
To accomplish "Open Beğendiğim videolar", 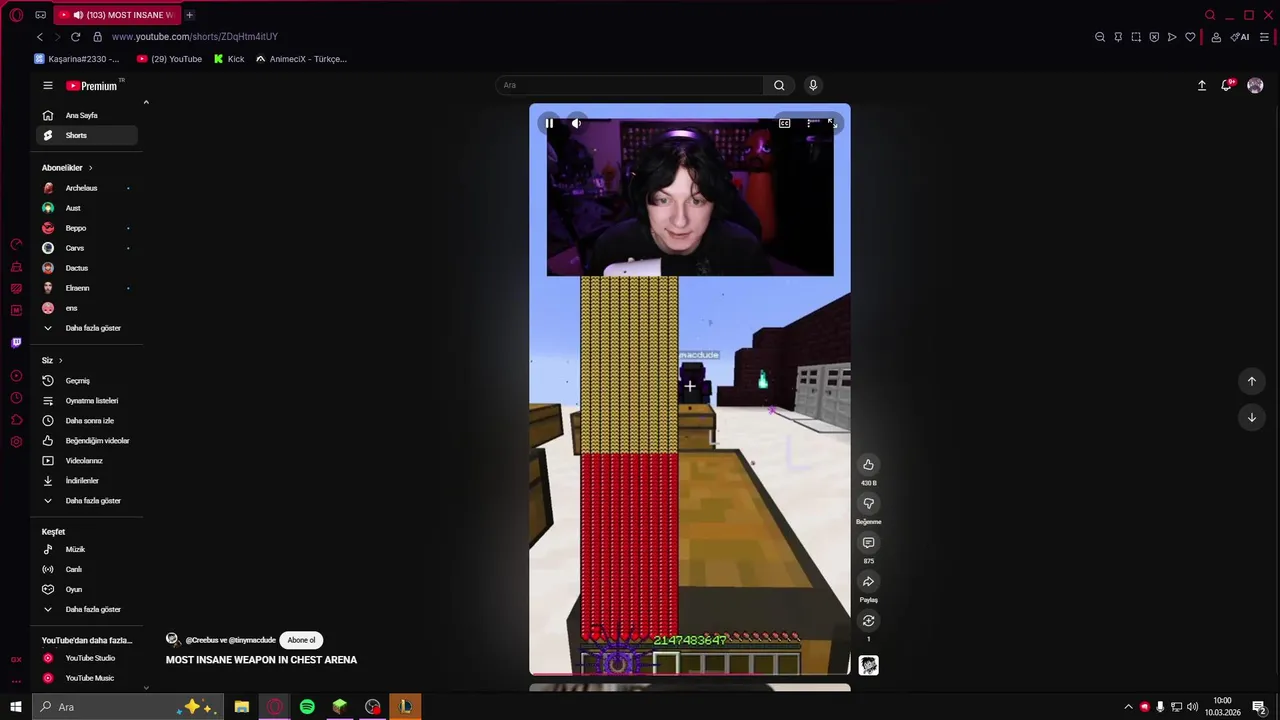I will (x=87, y=441).
